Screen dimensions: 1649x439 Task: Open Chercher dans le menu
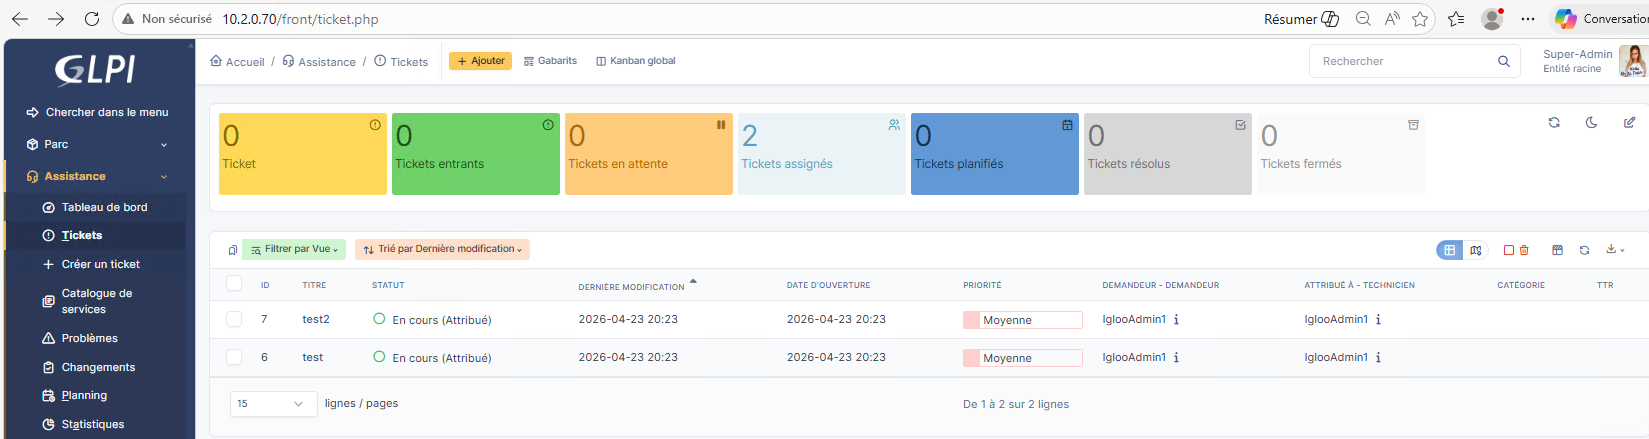point(97,112)
